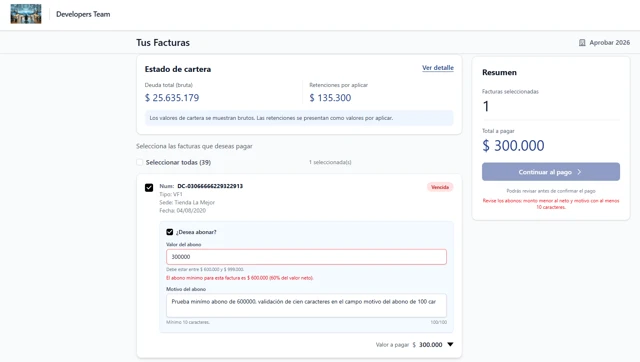Click the Fecha: 04/08/2020 line
640x362 pixels.
point(182,211)
